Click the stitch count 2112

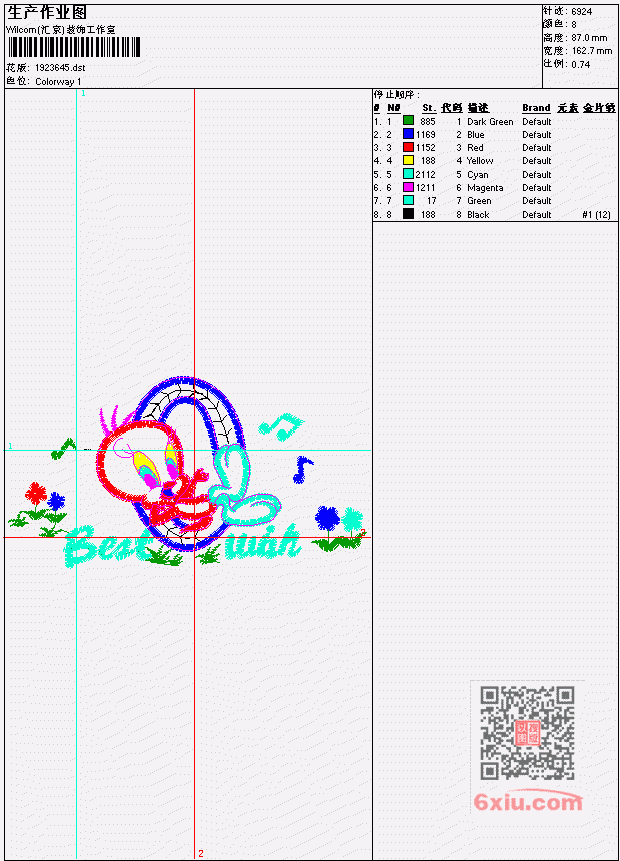(x=426, y=175)
